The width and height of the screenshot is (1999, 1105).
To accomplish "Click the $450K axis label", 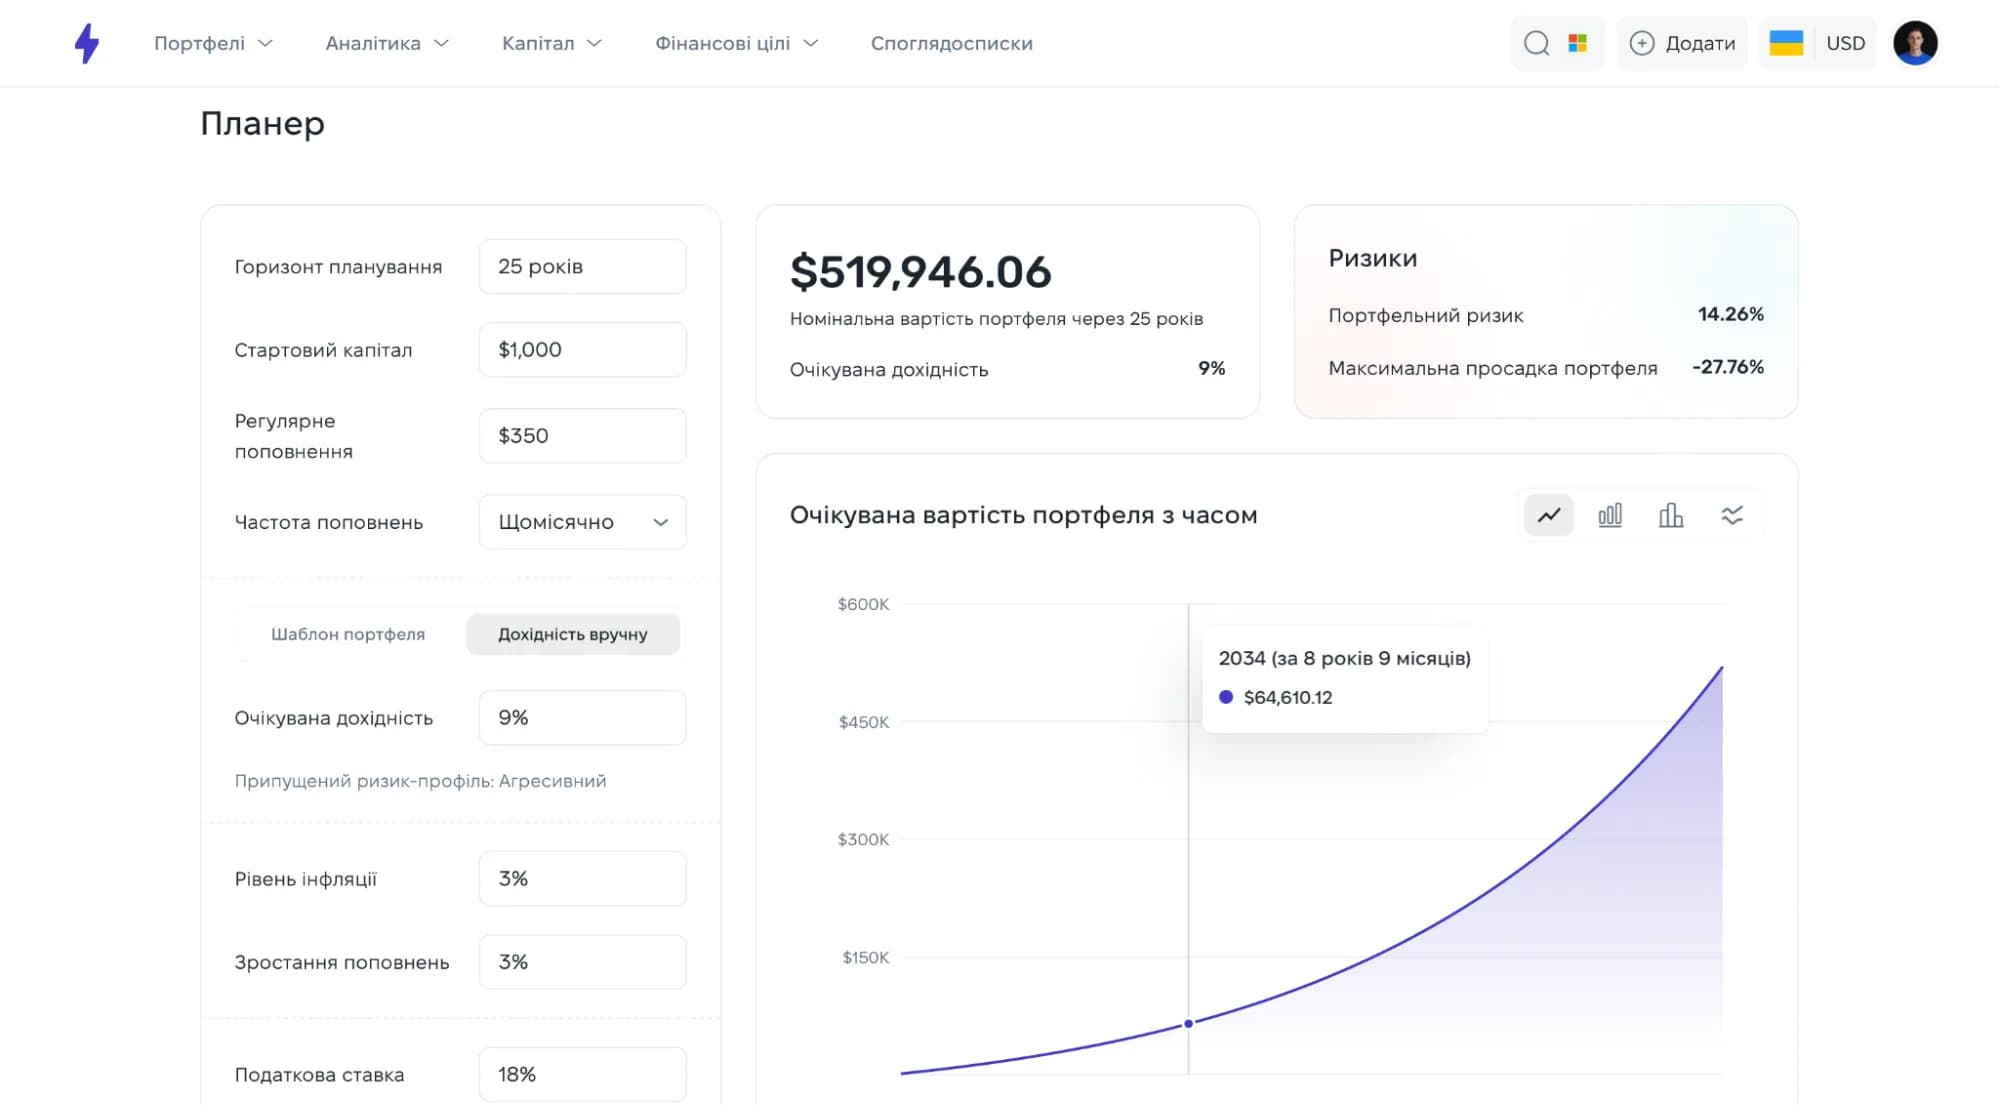I will click(x=864, y=722).
